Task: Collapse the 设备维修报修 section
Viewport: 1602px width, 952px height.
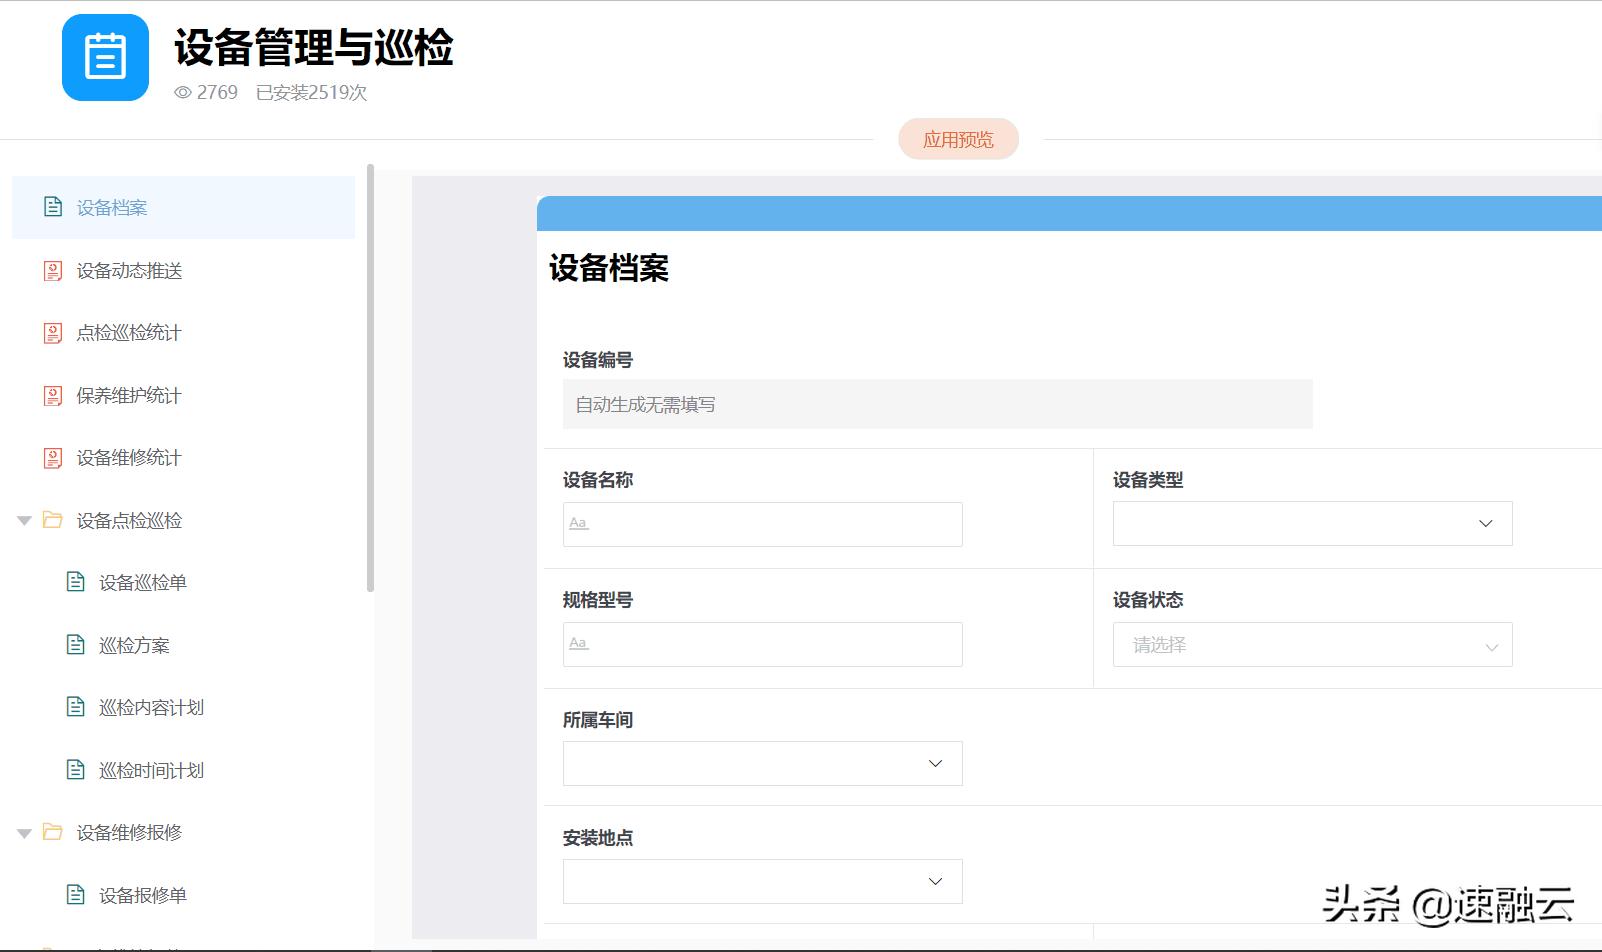Action: [x=24, y=832]
